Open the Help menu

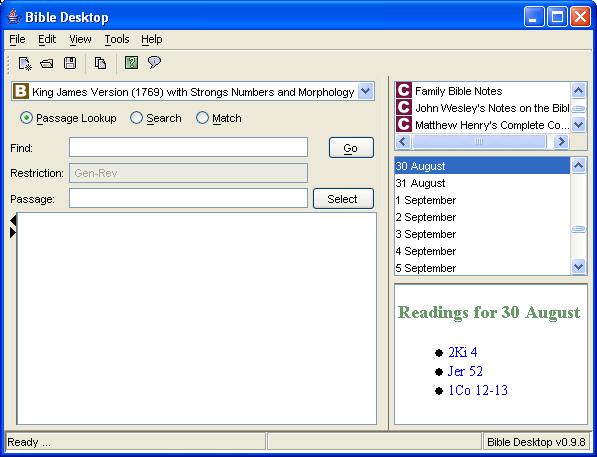[x=152, y=39]
